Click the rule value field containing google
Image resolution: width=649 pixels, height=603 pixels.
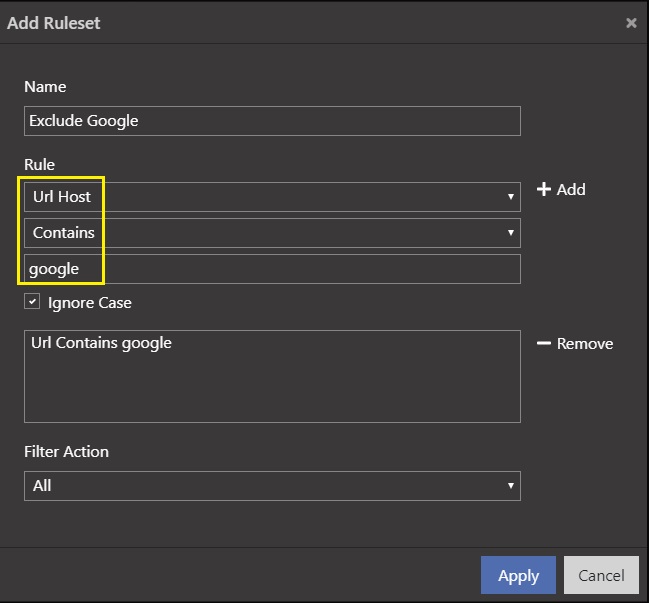tap(272, 269)
